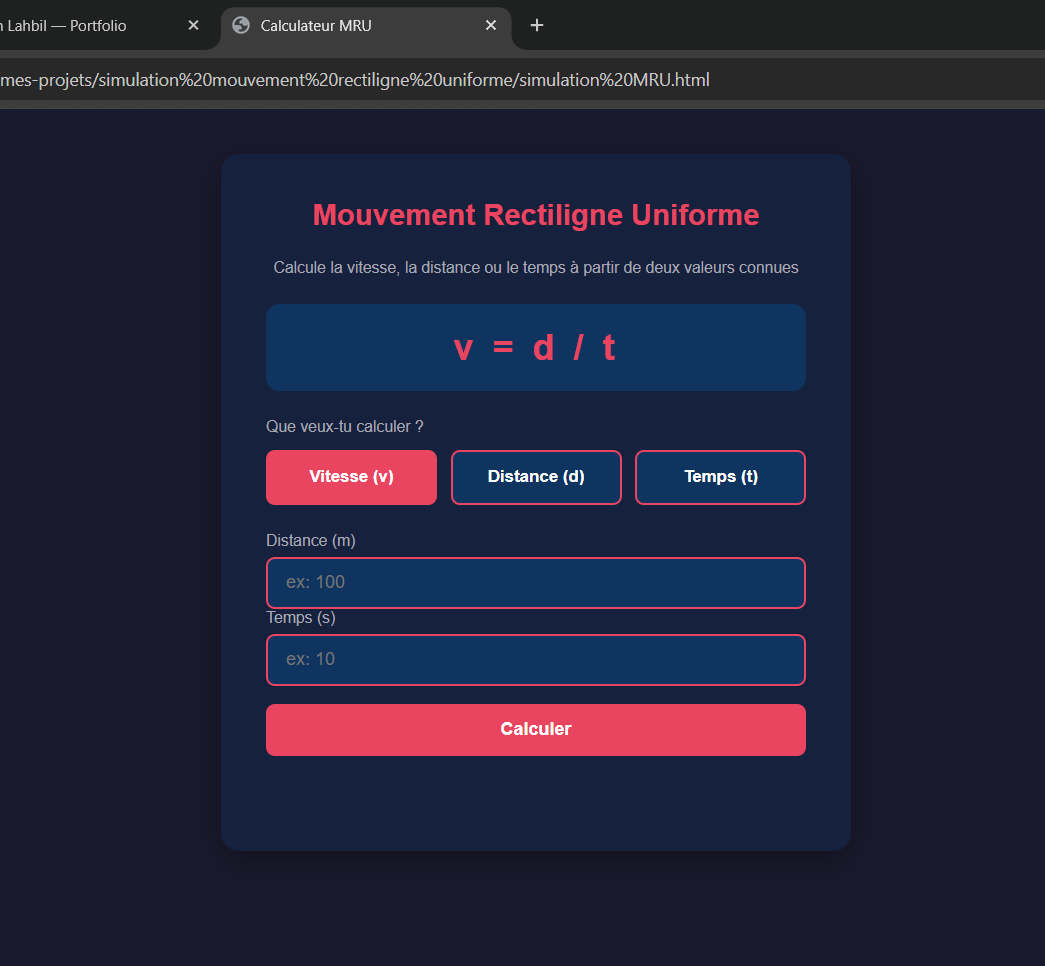Click the 'Que veux-tu calculer ?' label
The image size is (1045, 966).
click(x=345, y=426)
